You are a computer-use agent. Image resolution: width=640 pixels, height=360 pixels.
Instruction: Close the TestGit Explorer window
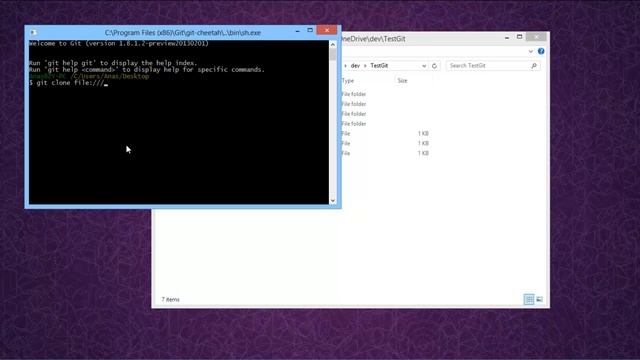pos(536,37)
